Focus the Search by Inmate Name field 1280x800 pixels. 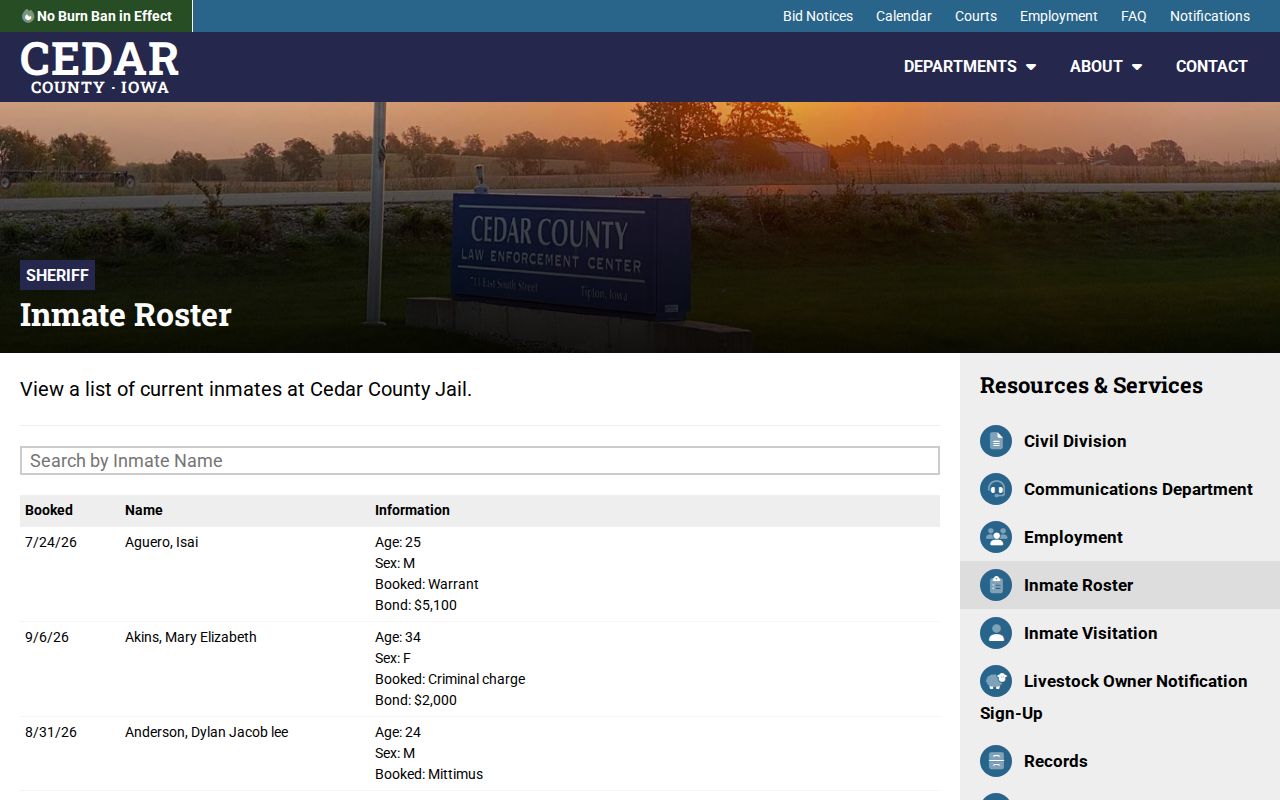[x=480, y=461]
